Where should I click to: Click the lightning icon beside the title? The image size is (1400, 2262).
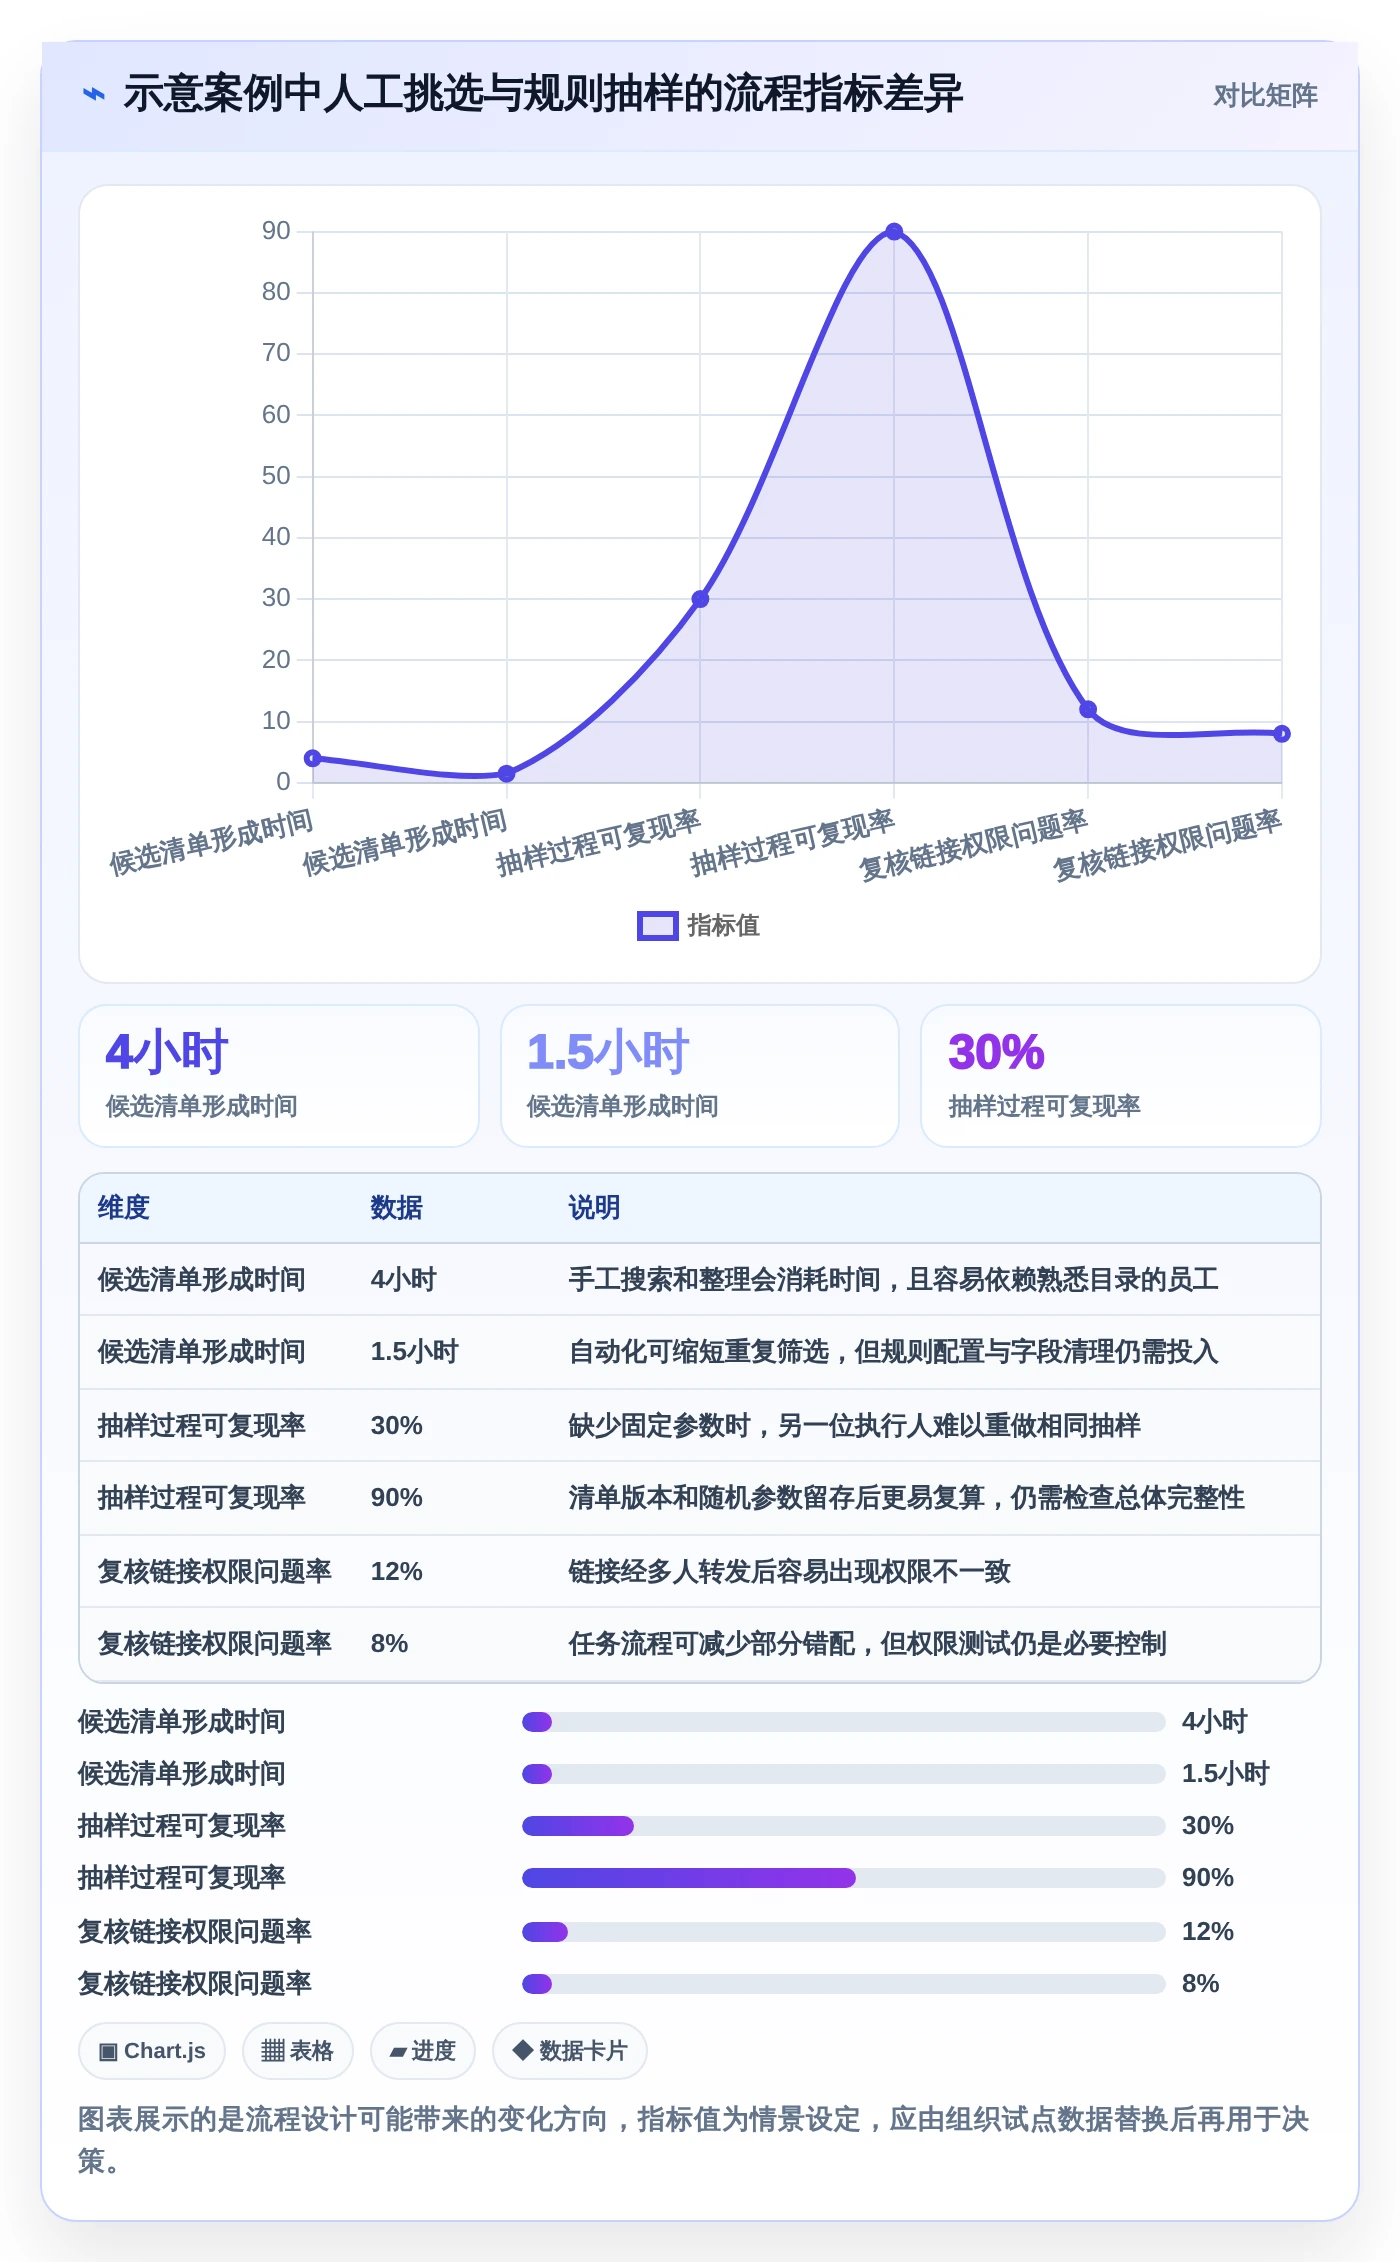coord(94,95)
